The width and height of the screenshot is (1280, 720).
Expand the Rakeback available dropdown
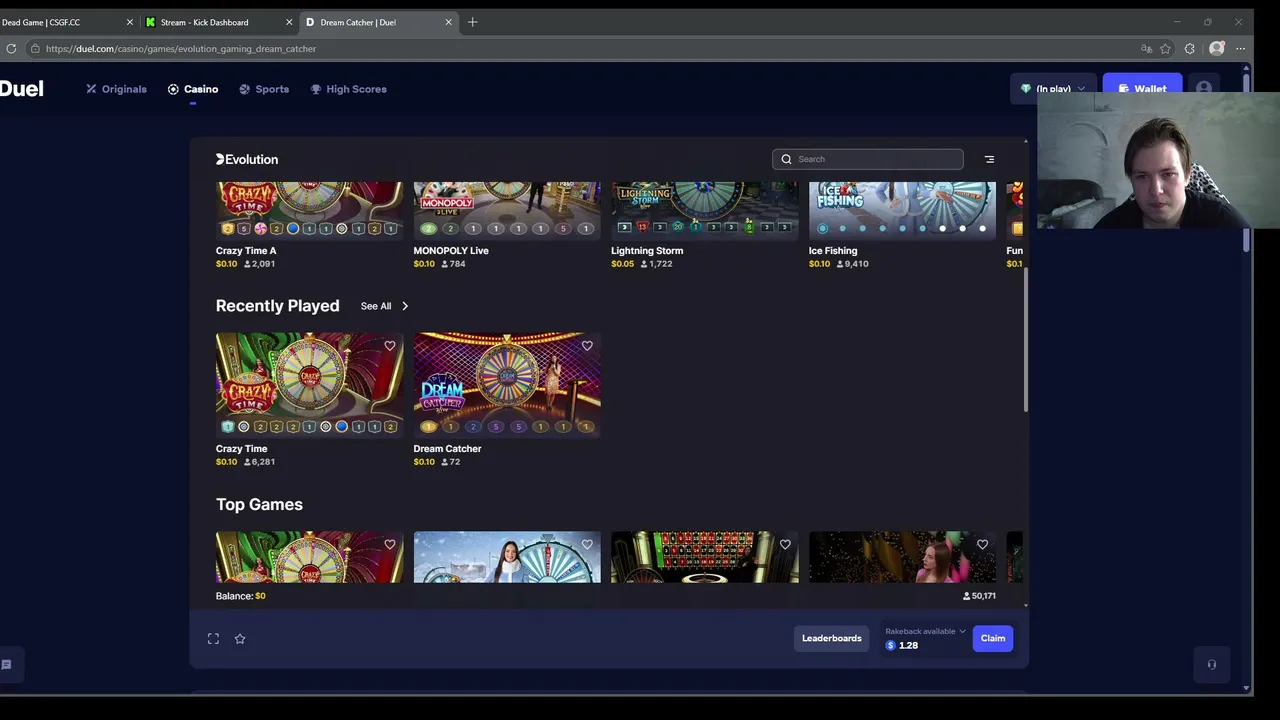pos(926,631)
